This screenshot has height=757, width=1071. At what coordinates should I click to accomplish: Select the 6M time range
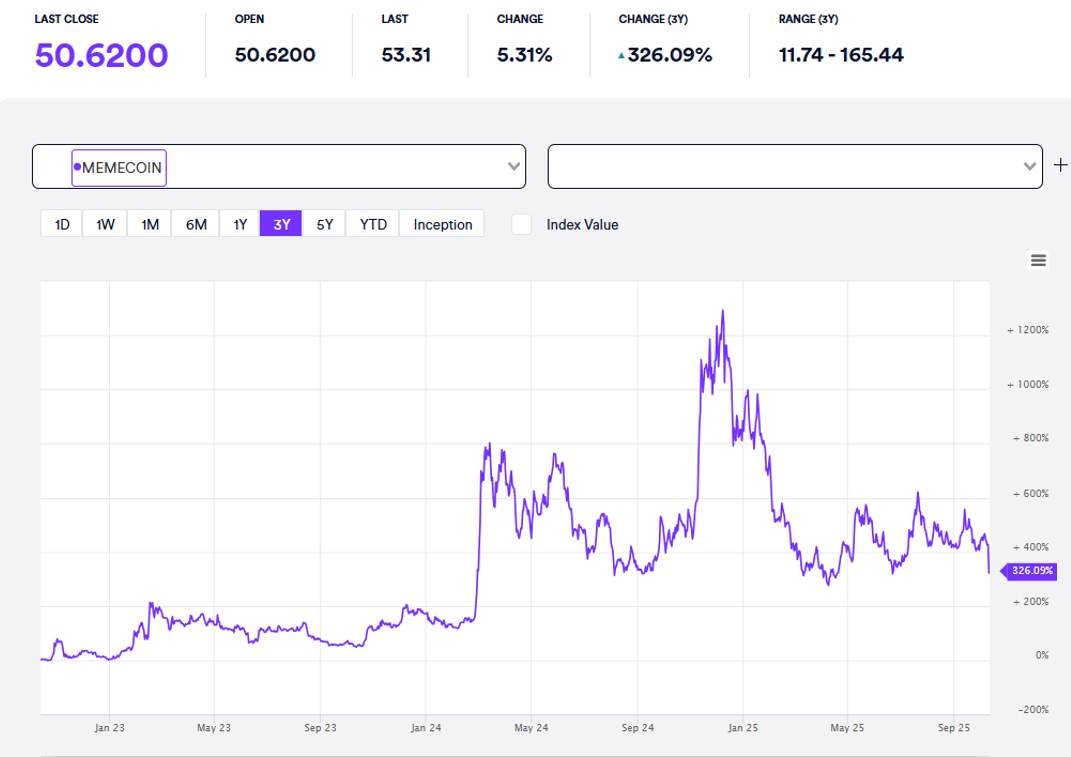coord(196,224)
